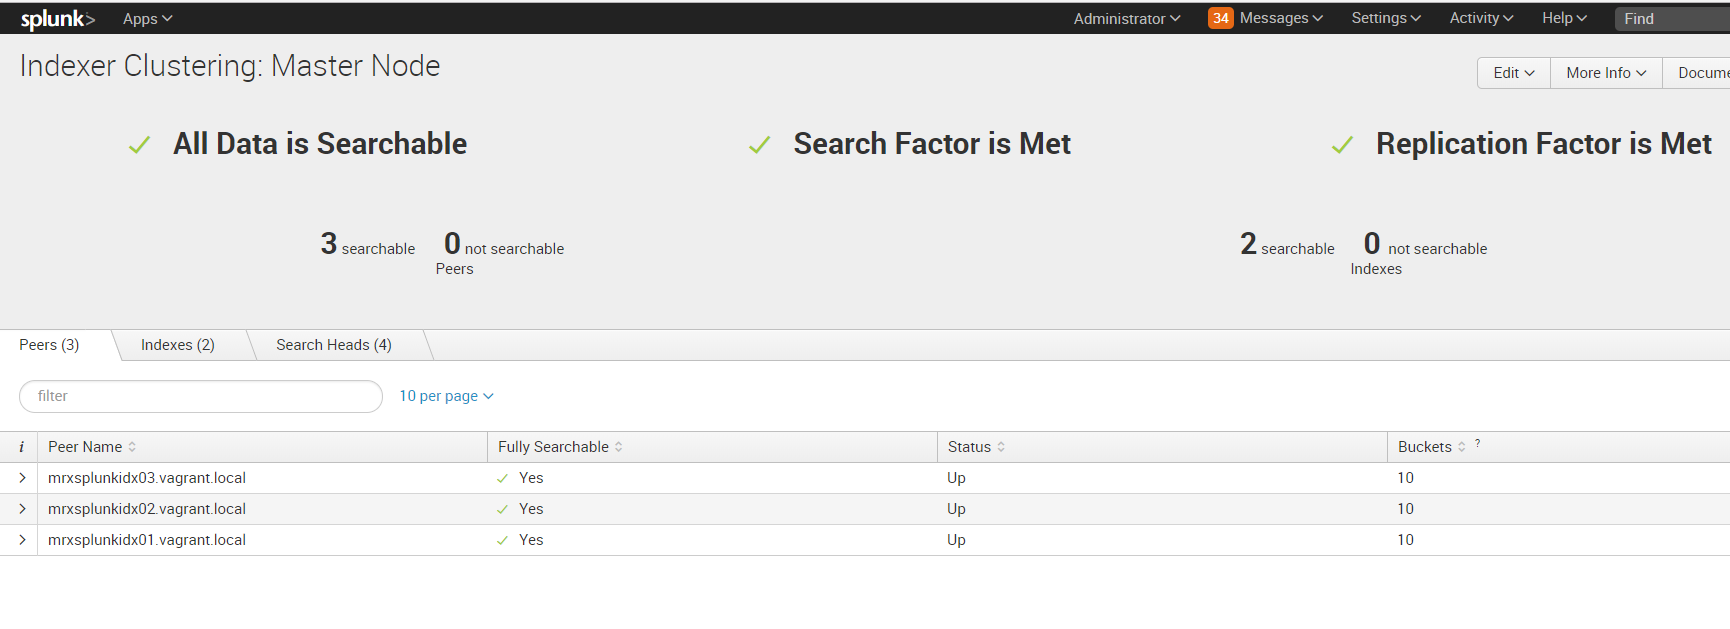The height and width of the screenshot is (629, 1730).
Task: Click the Splunk logo
Action: (57, 19)
